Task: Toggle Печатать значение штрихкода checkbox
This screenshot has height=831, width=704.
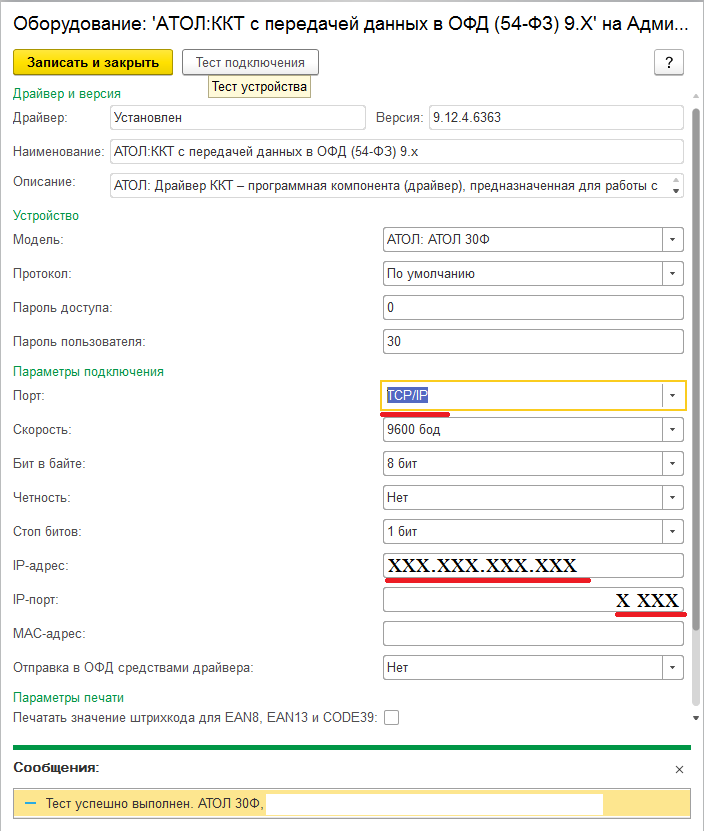Action: click(391, 718)
